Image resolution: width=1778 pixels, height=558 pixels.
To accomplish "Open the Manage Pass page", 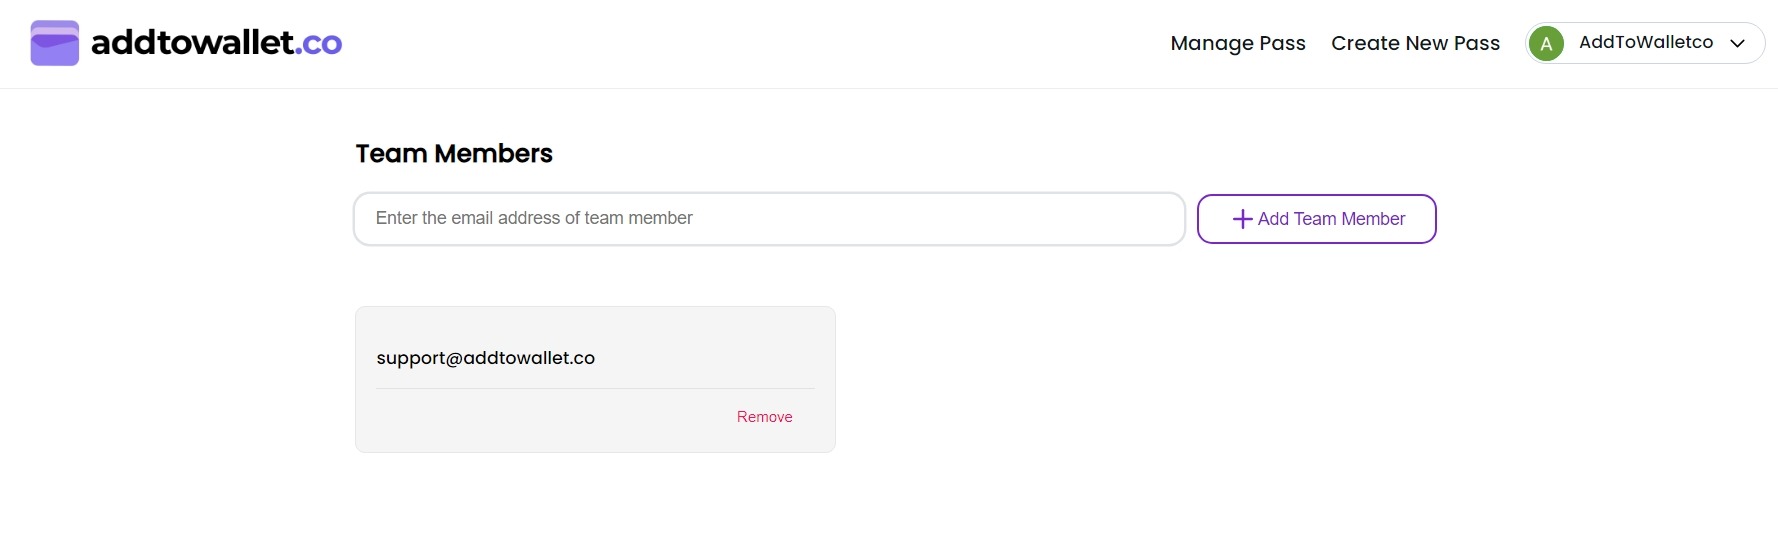I will (x=1238, y=43).
